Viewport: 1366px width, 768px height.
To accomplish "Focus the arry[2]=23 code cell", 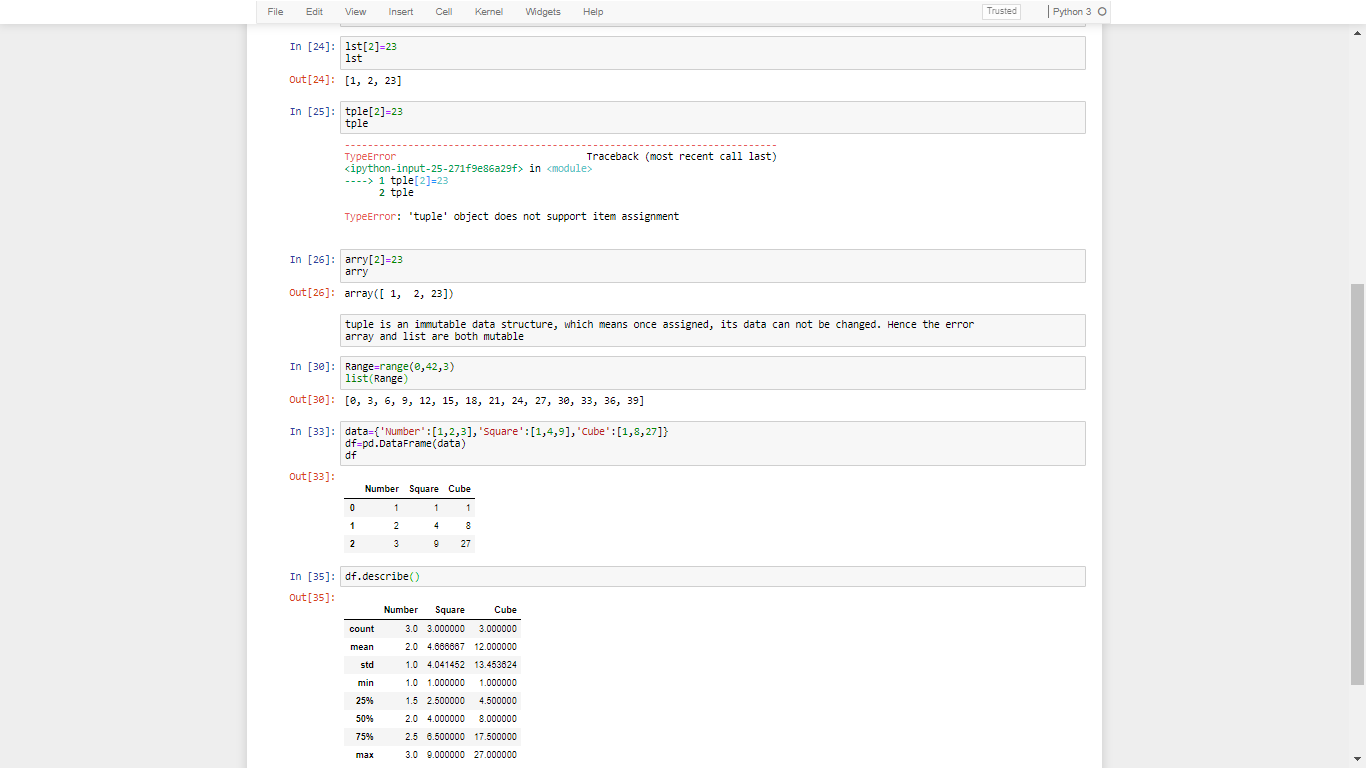I will pos(712,266).
